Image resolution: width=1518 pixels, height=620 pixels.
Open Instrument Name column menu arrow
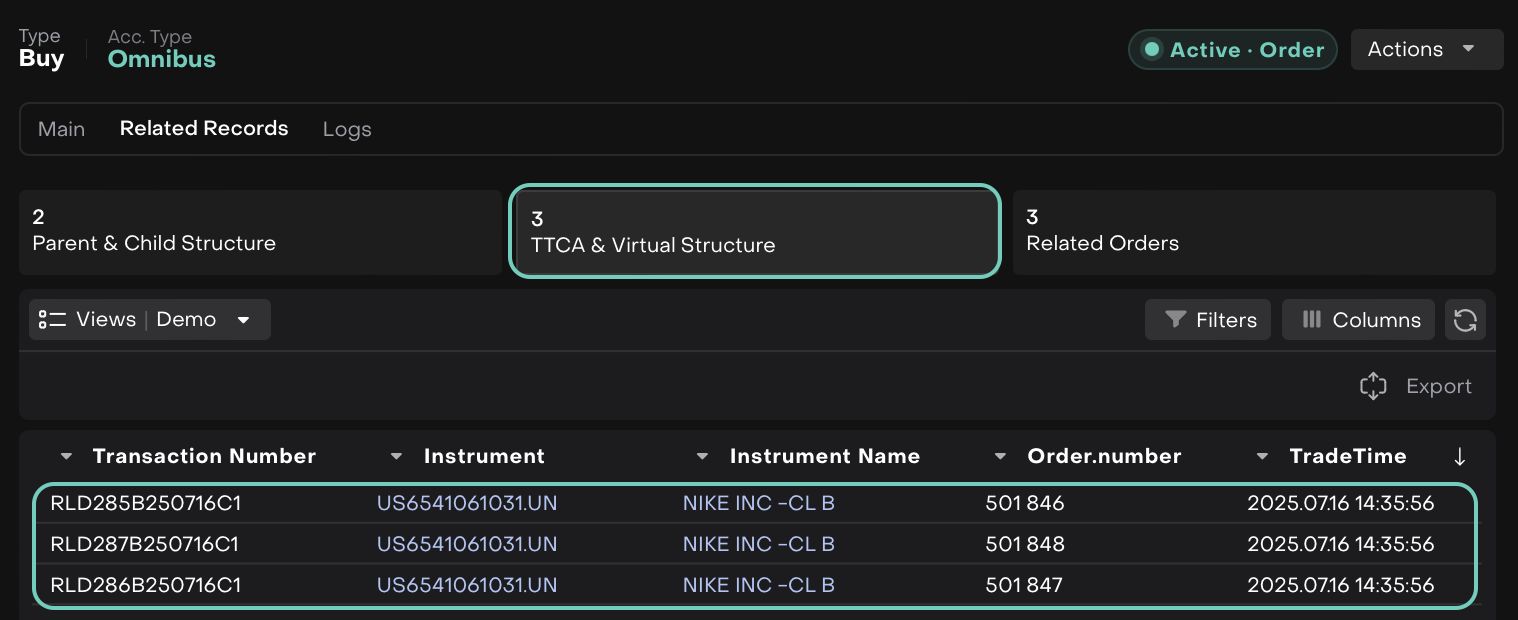coord(703,457)
